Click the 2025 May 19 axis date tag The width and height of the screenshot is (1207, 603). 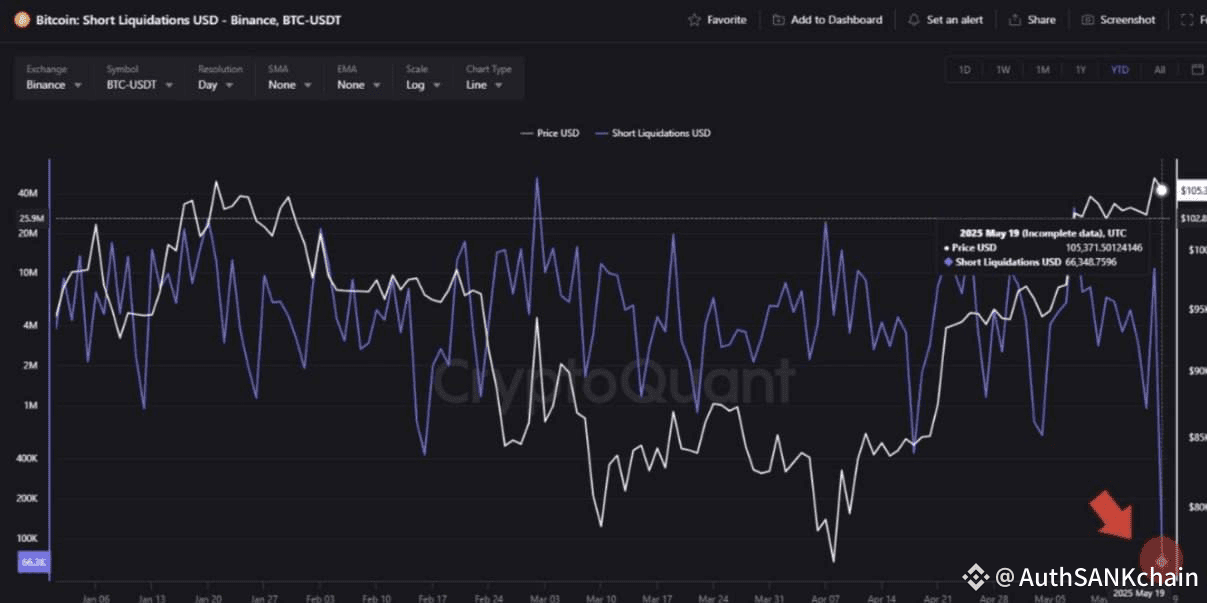coord(1138,592)
